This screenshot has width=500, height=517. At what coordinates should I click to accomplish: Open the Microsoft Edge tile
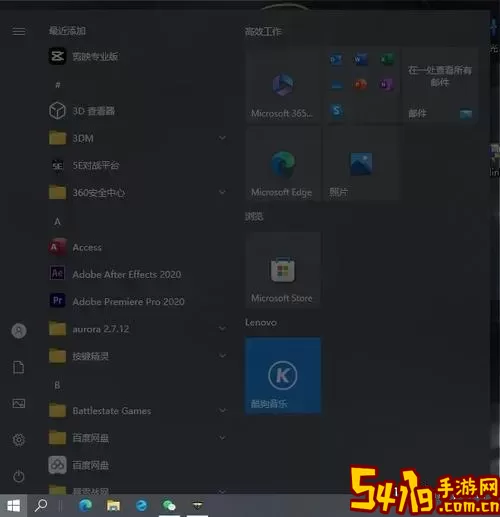(283, 164)
